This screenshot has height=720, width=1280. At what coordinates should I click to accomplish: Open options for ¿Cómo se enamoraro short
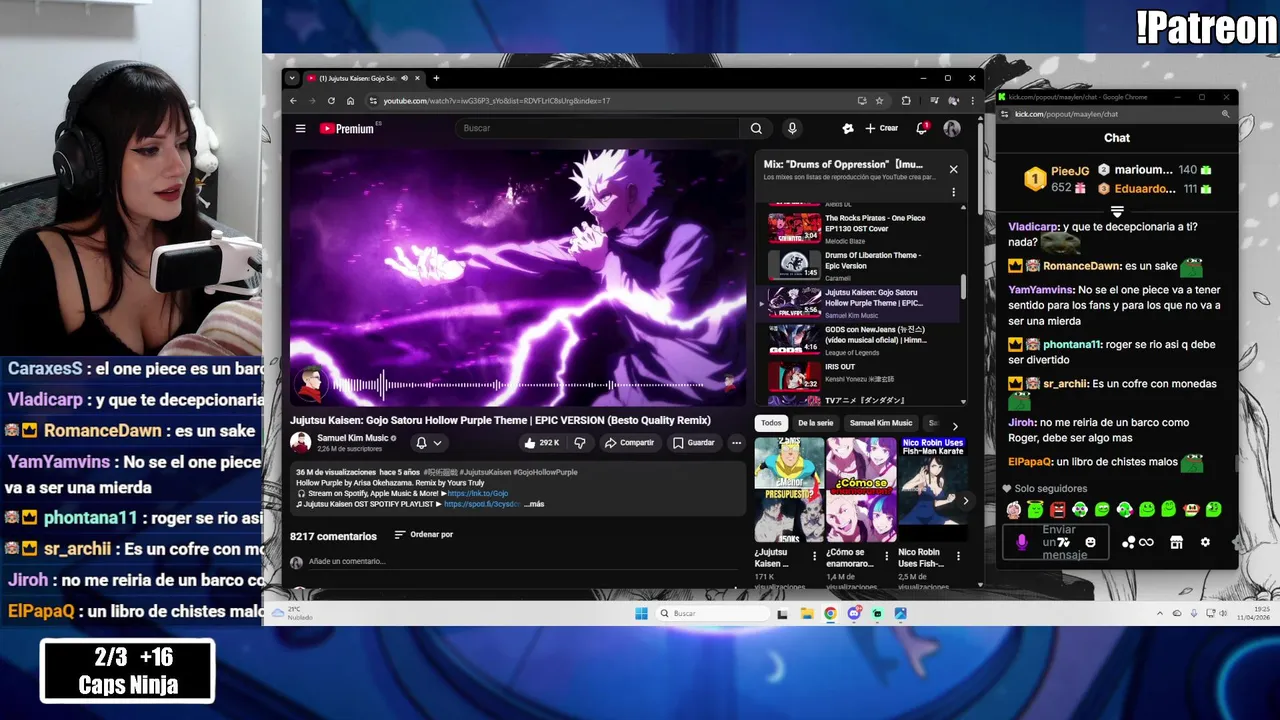tap(886, 556)
